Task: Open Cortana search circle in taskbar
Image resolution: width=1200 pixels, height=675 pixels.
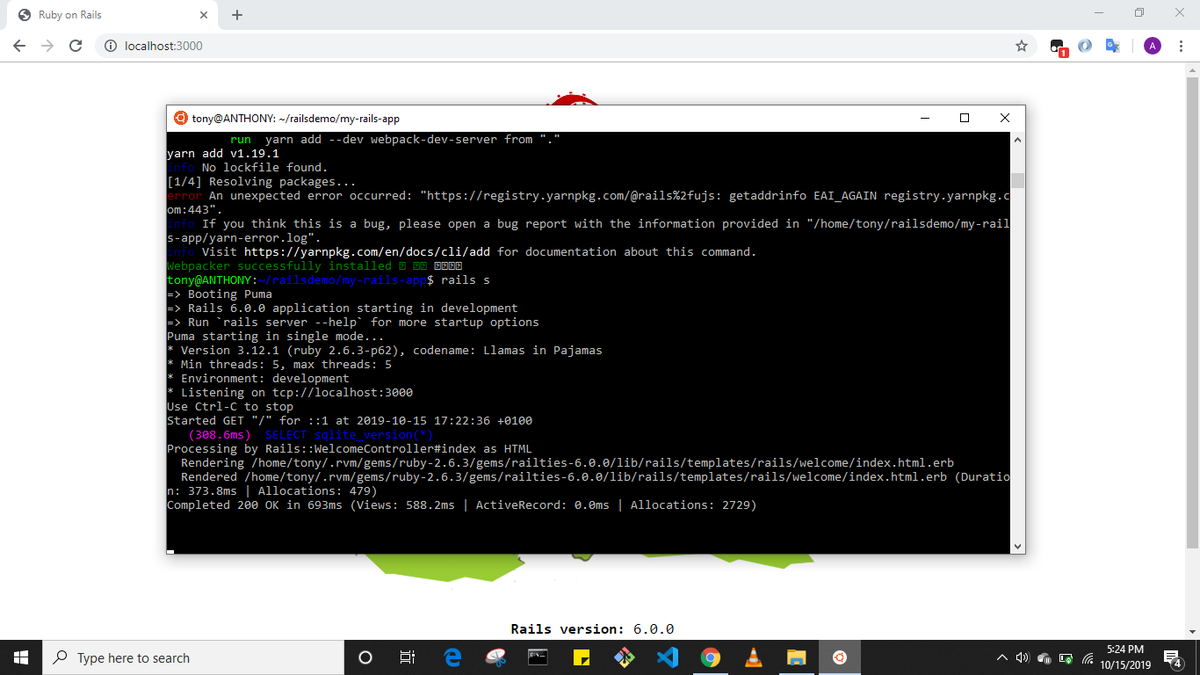Action: point(365,657)
